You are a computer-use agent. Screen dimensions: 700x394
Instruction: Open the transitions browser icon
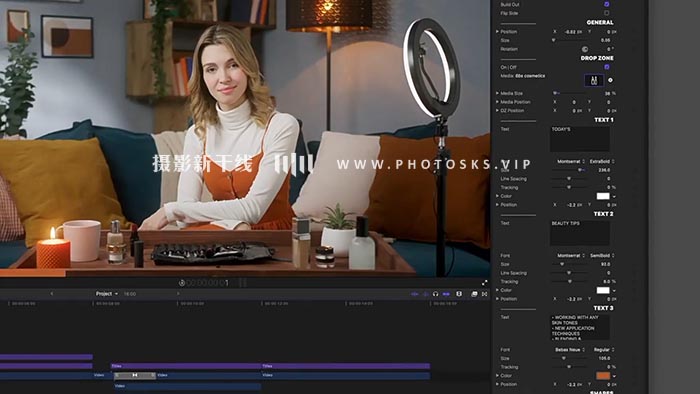[484, 294]
